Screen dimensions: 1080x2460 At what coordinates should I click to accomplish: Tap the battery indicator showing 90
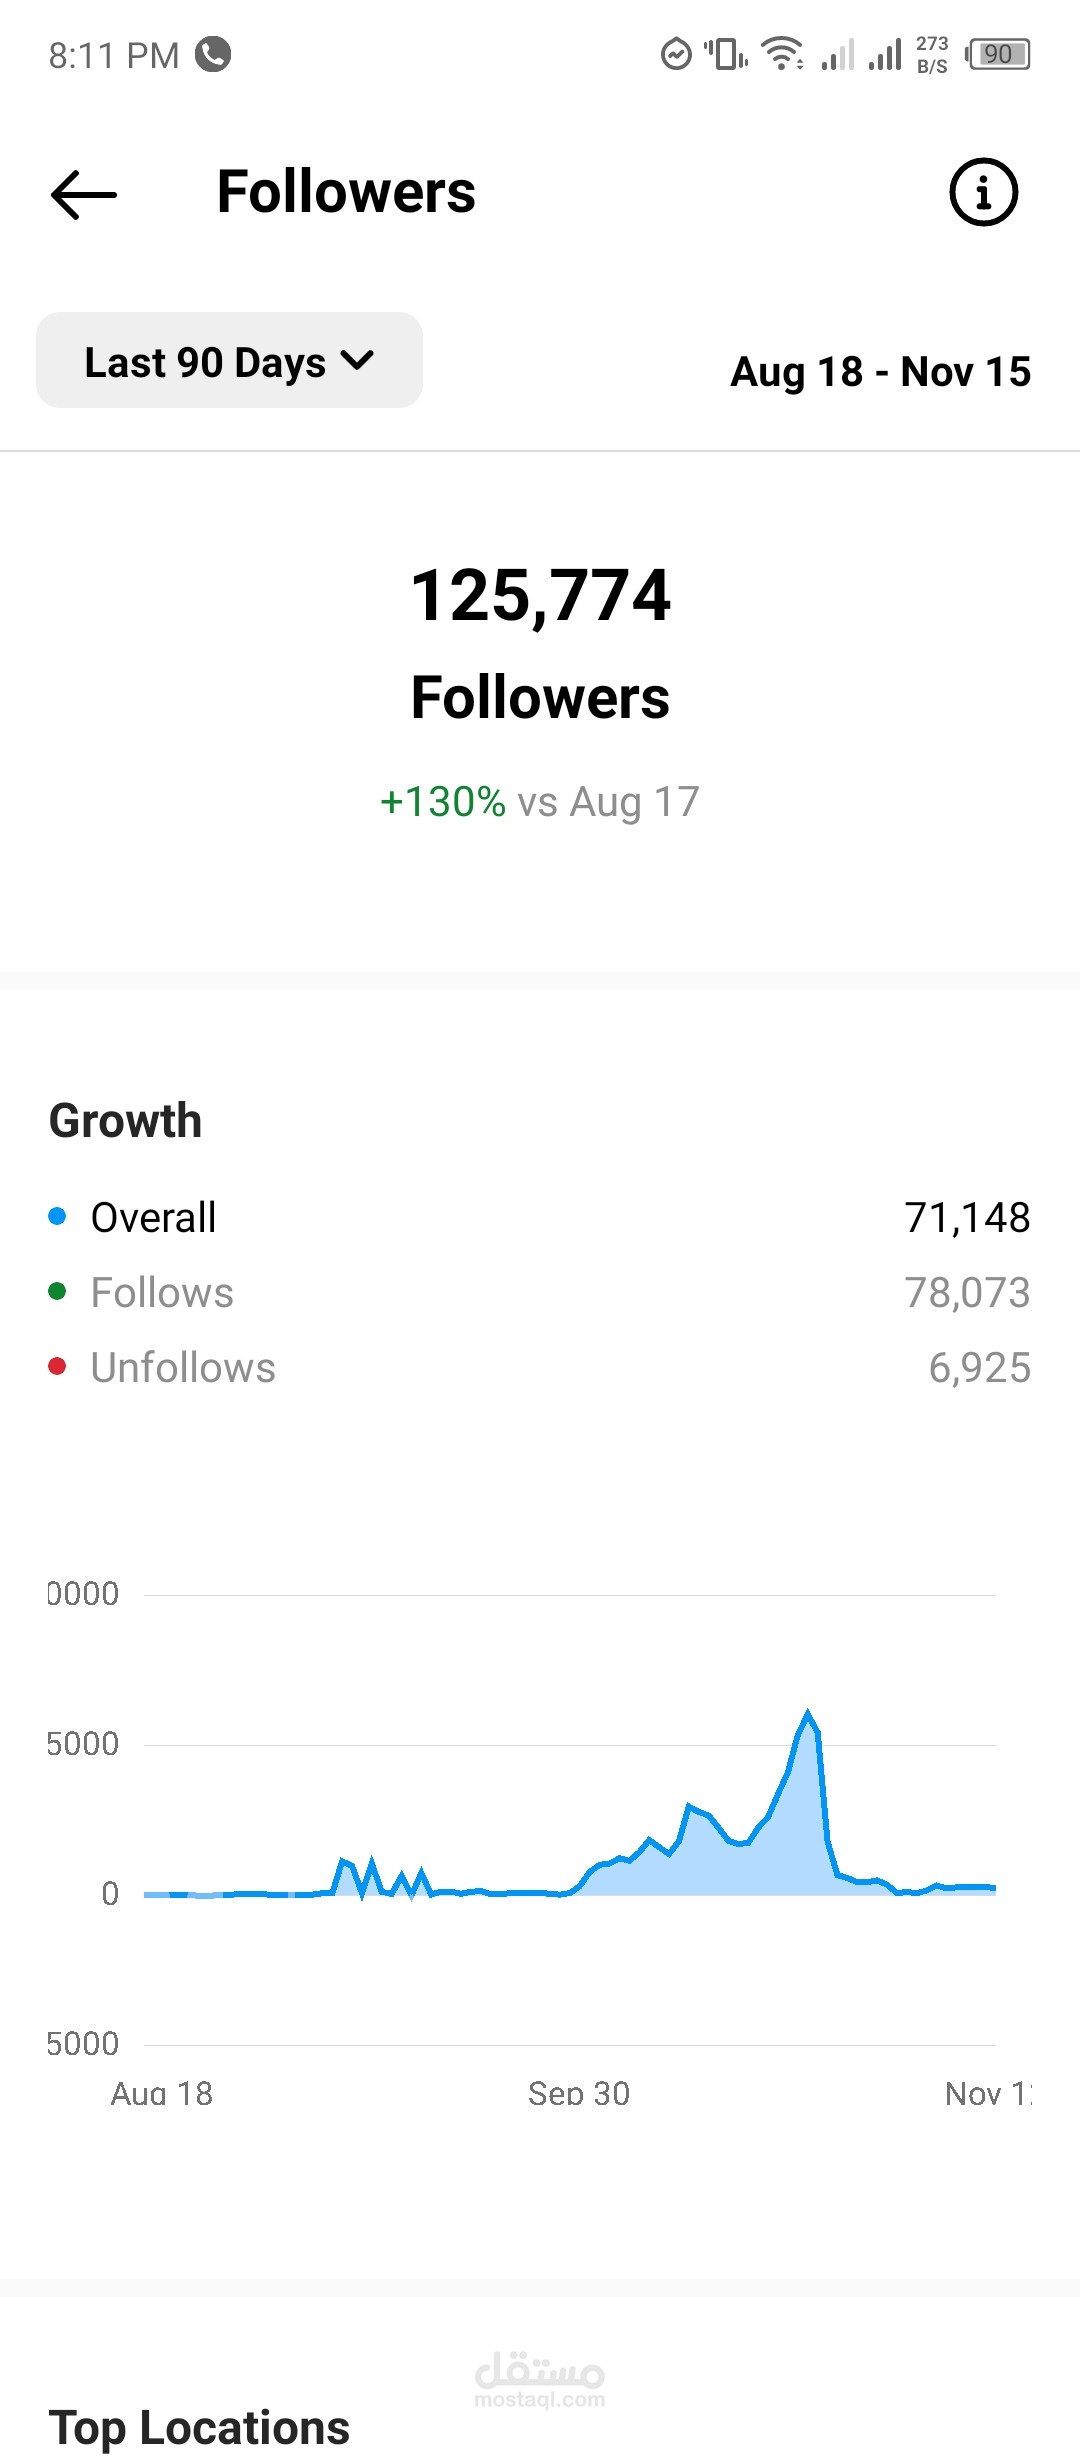pos(998,54)
